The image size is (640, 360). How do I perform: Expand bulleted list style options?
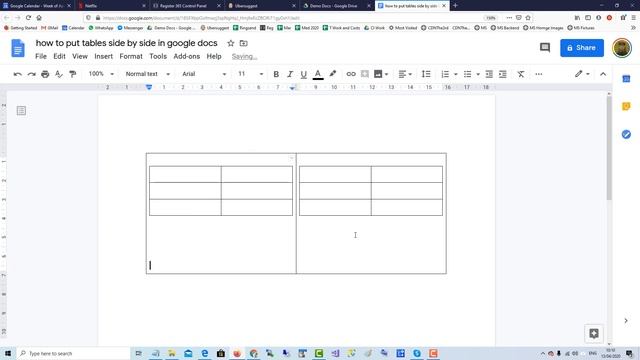point(478,74)
